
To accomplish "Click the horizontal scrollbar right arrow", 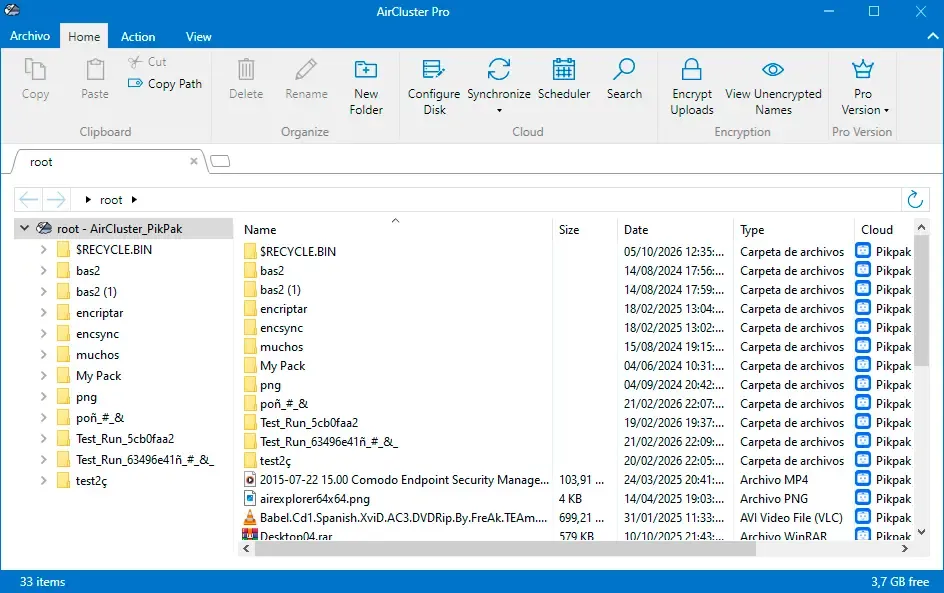I will click(904, 548).
